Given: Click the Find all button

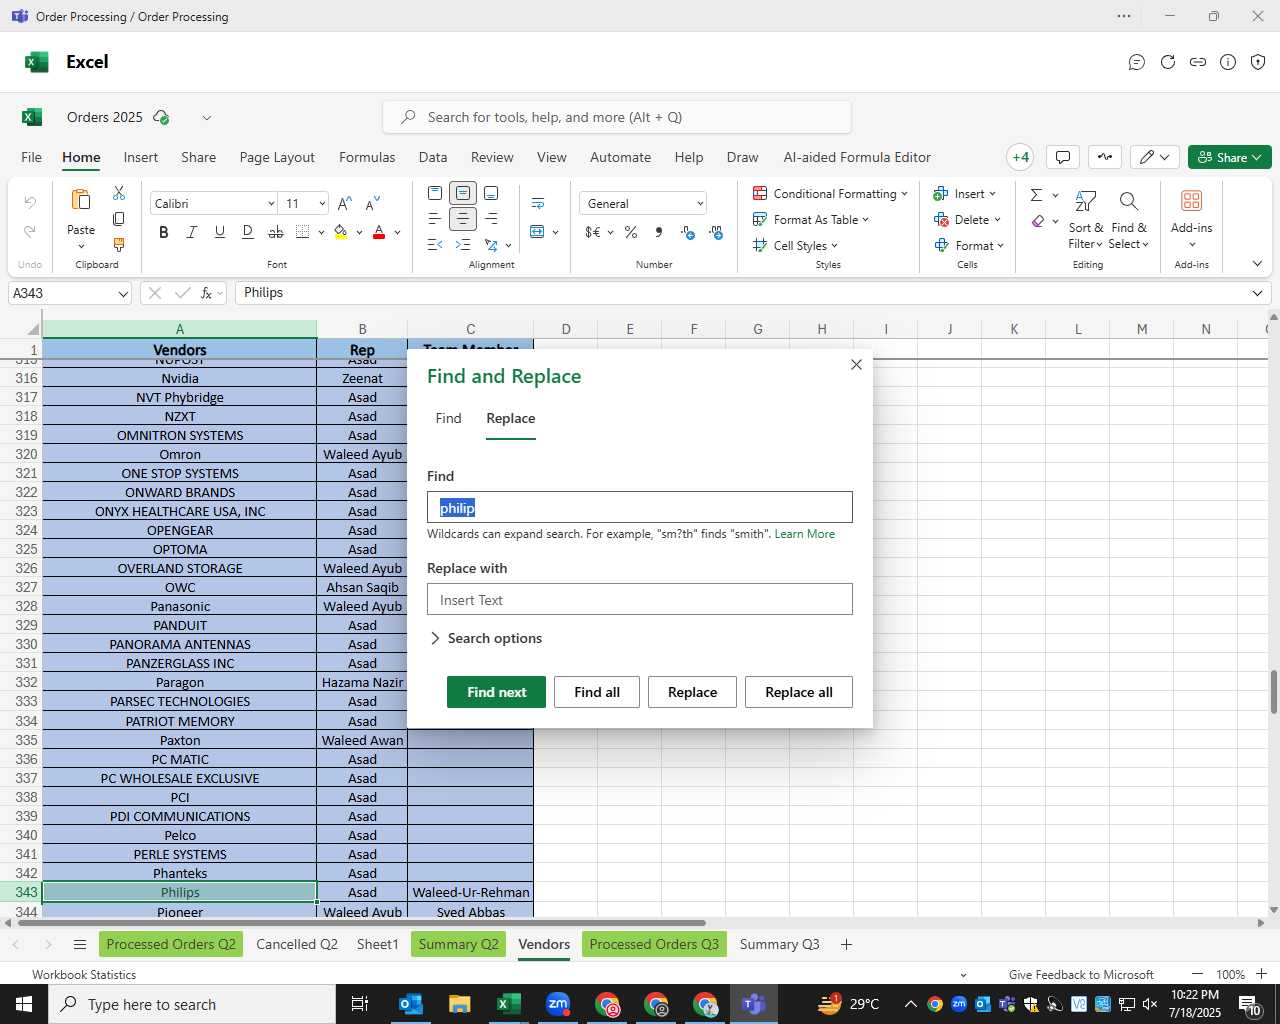Looking at the screenshot, I should click(597, 692).
